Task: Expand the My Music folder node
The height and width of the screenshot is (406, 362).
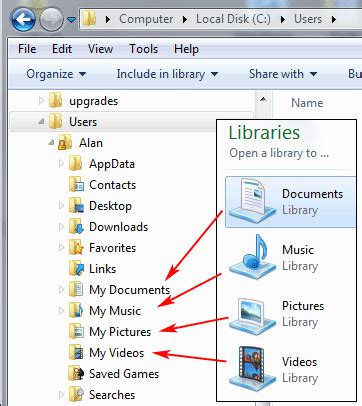Action: pos(61,310)
